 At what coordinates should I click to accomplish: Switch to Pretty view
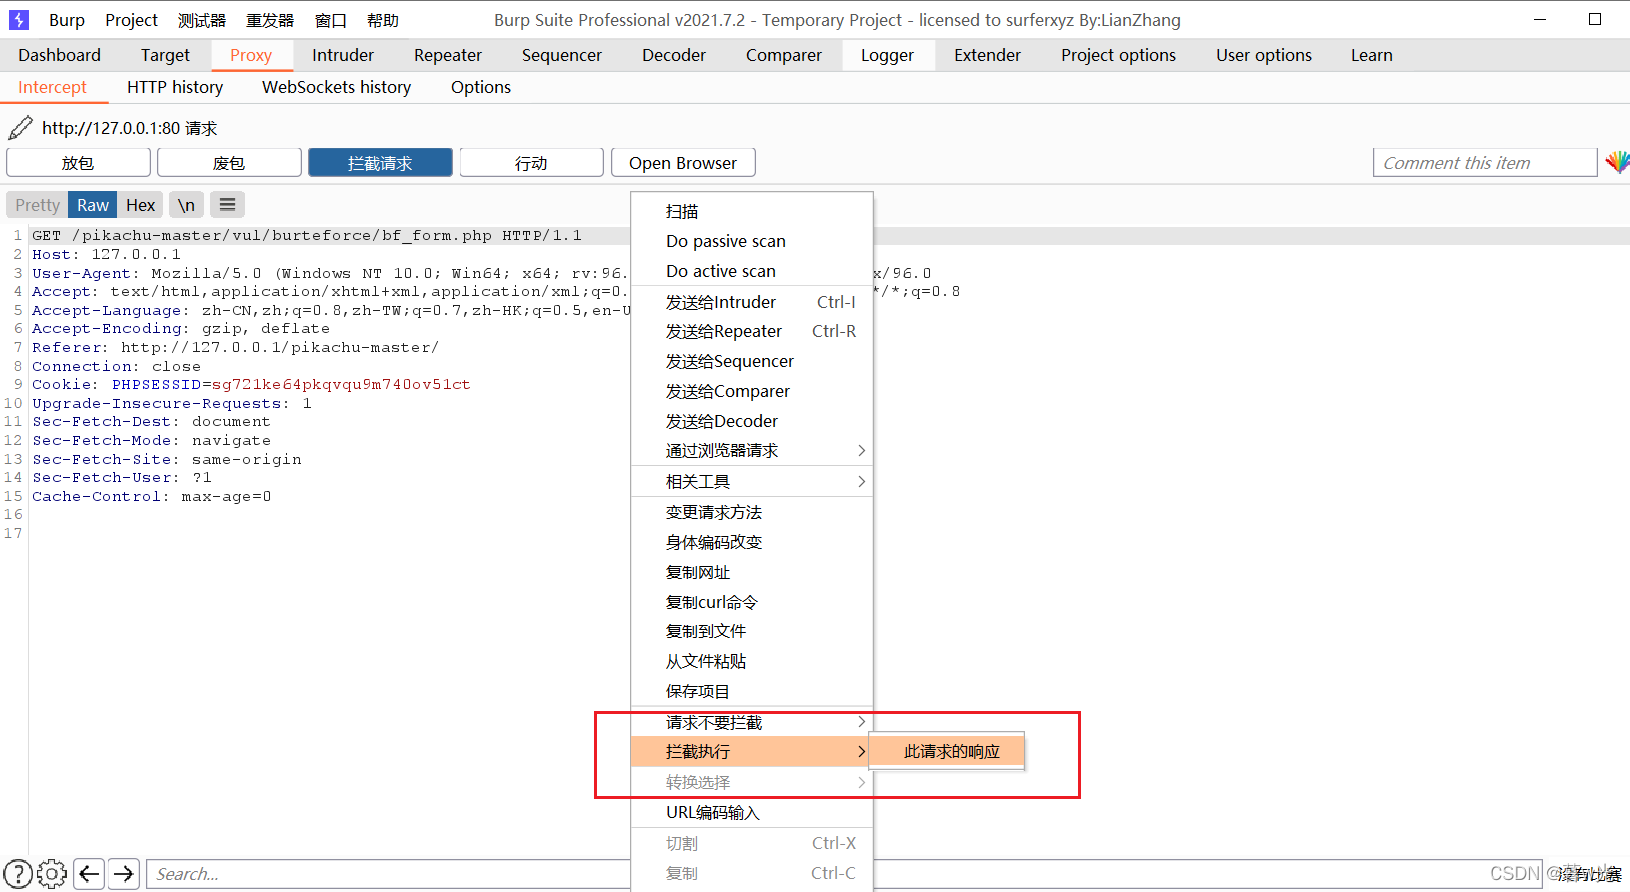(37, 205)
